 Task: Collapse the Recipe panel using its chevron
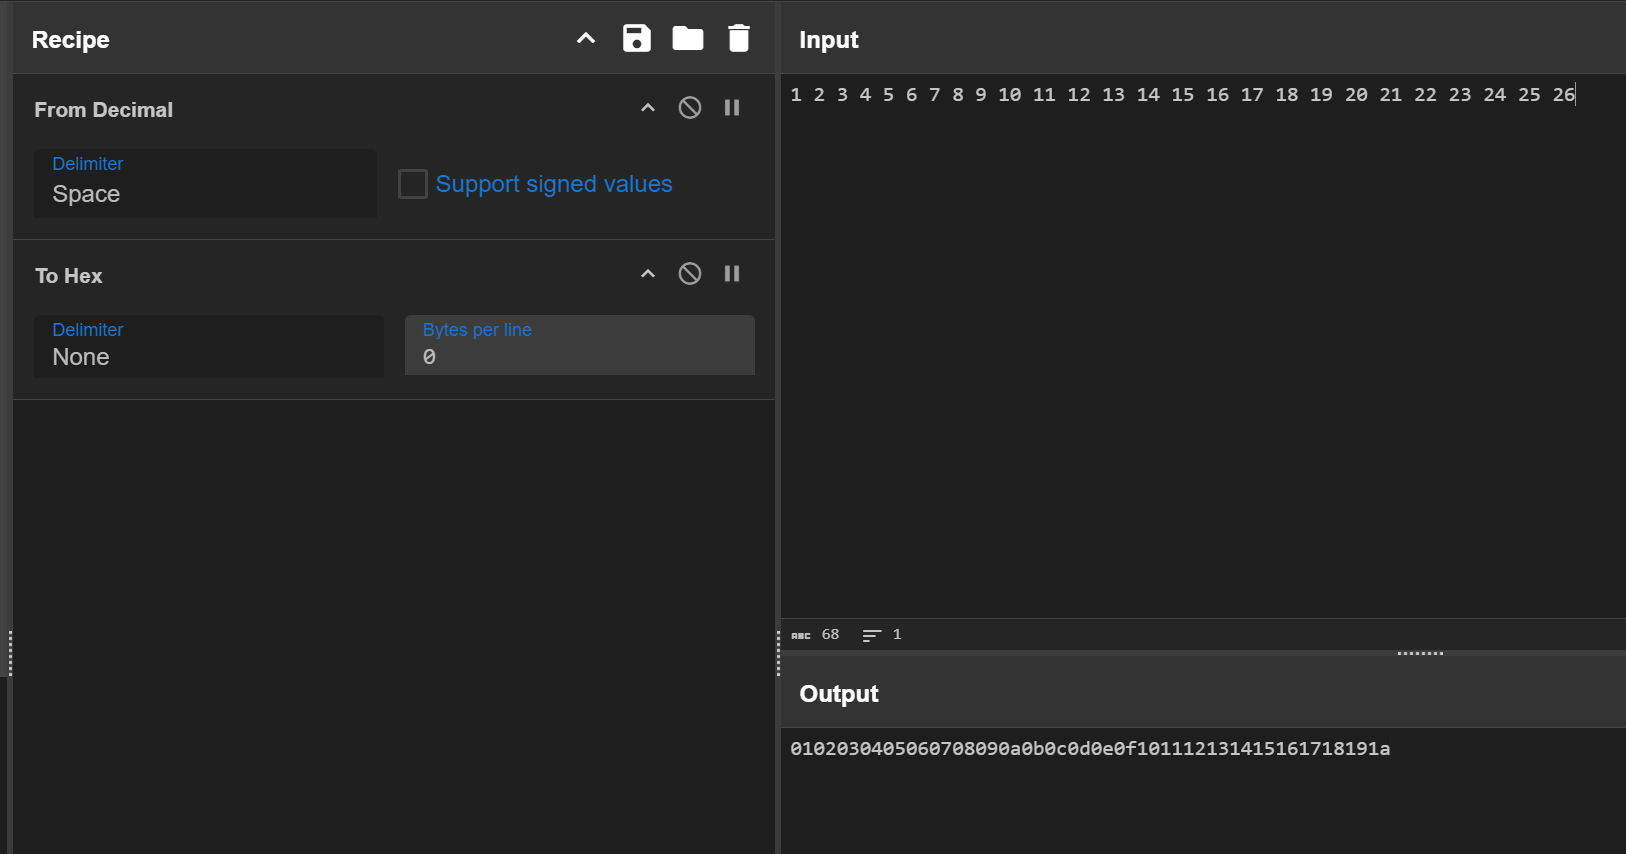point(586,39)
